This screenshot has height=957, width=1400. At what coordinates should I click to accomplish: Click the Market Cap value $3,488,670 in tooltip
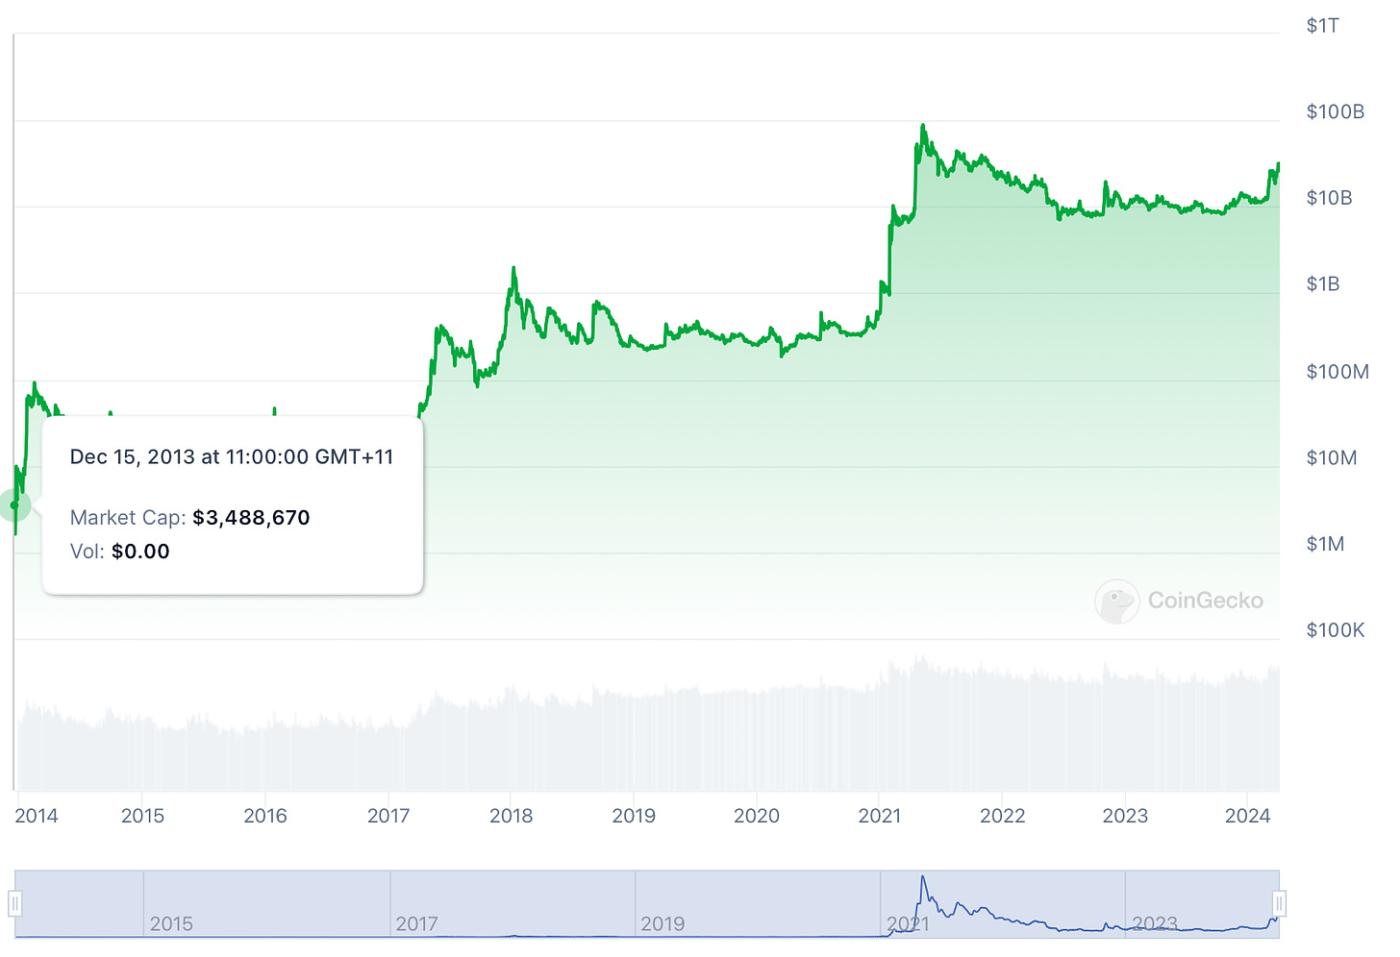click(251, 518)
